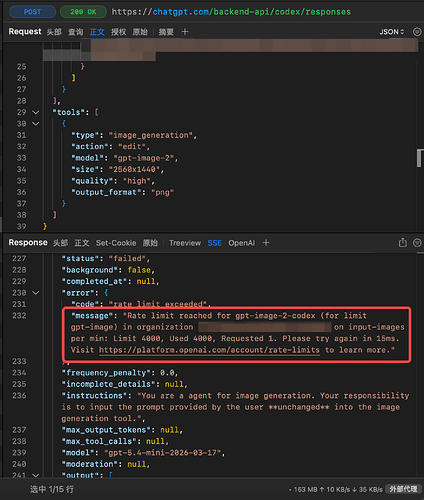Open the OpenAI response tab
The image size is (424, 500).
pyautogui.click(x=242, y=243)
